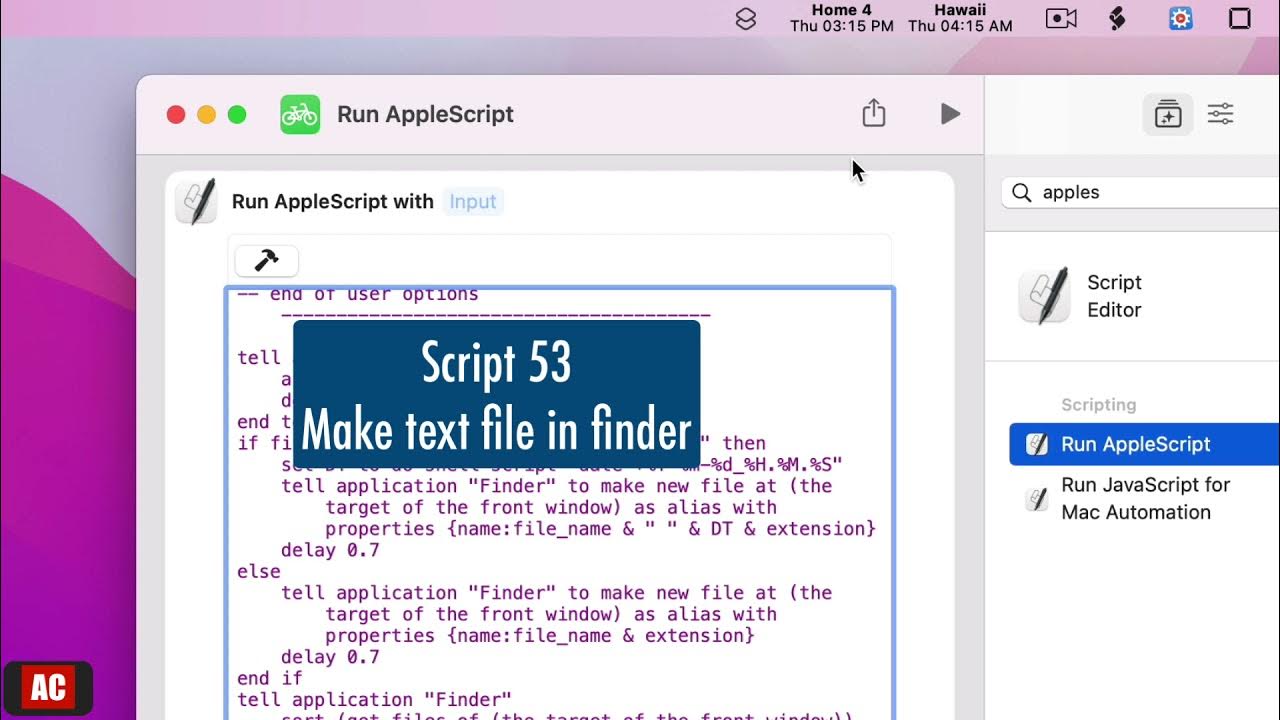Click '-- end of user options' comment

click(358, 295)
